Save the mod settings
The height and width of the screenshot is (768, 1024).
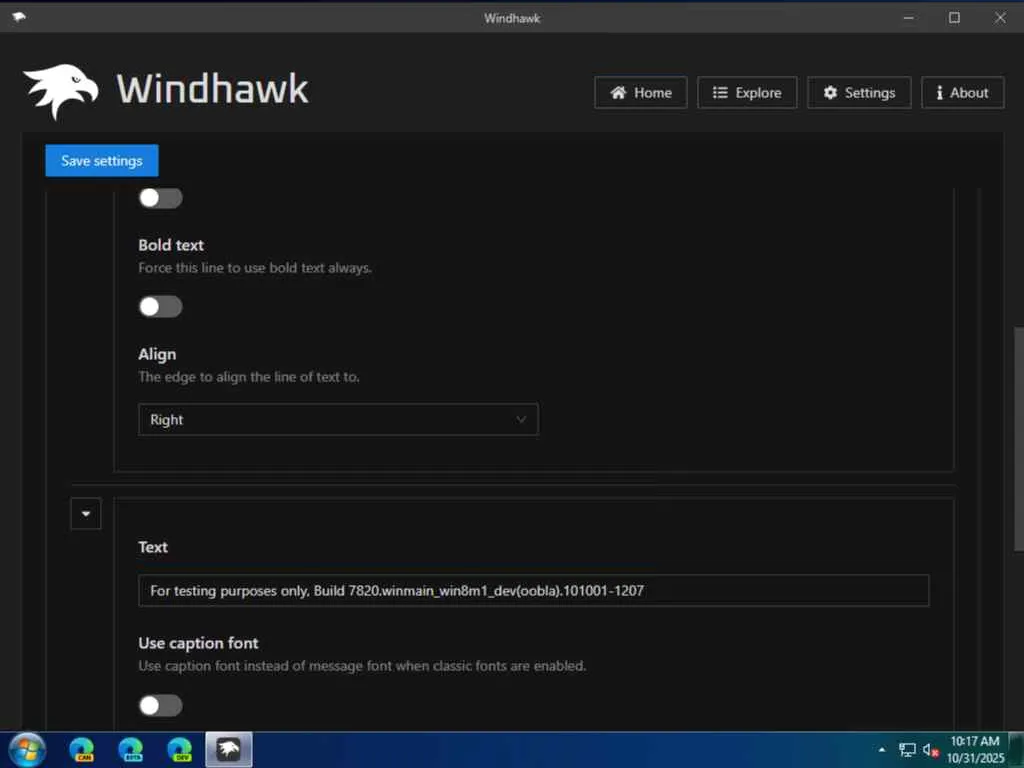pos(102,161)
